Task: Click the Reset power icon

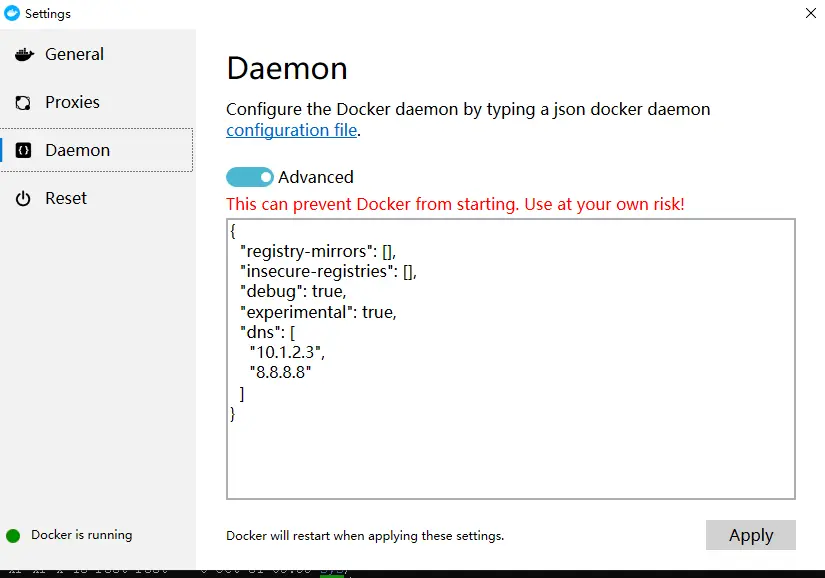Action: pos(23,199)
